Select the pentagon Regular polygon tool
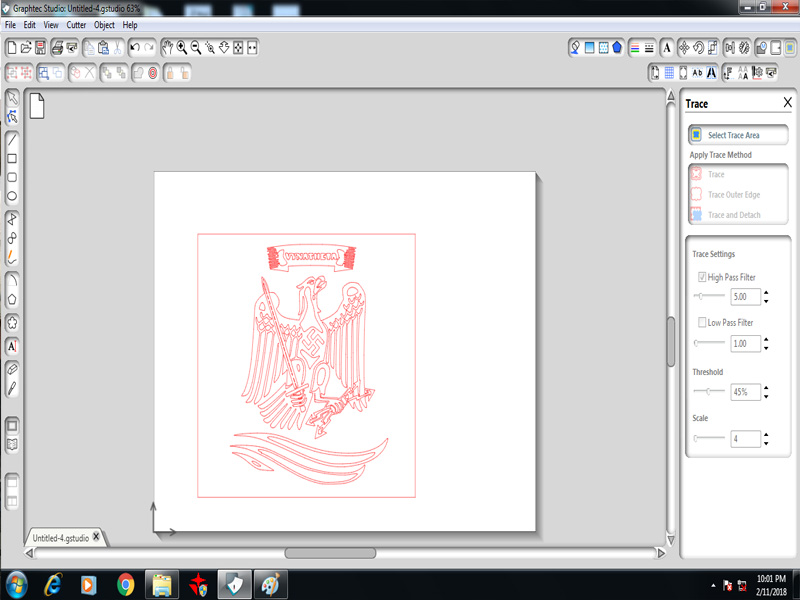The width and height of the screenshot is (800, 600). 12,299
